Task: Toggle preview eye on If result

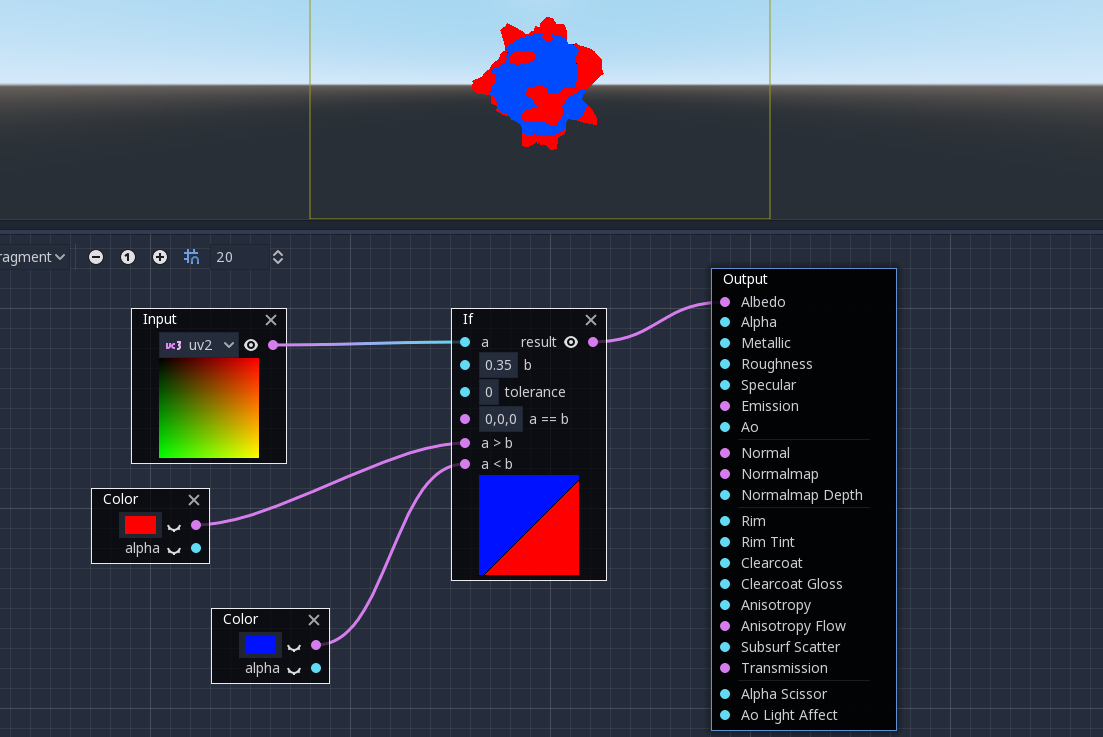Action: (571, 342)
